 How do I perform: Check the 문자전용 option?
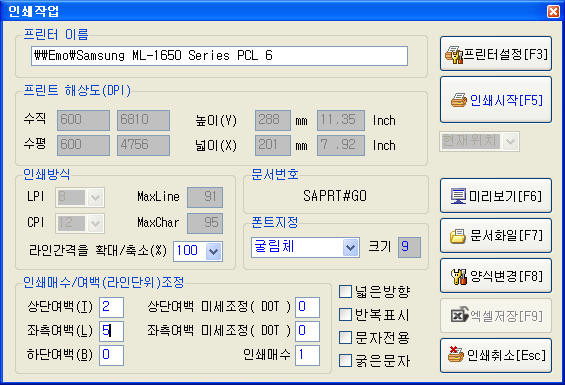point(345,338)
